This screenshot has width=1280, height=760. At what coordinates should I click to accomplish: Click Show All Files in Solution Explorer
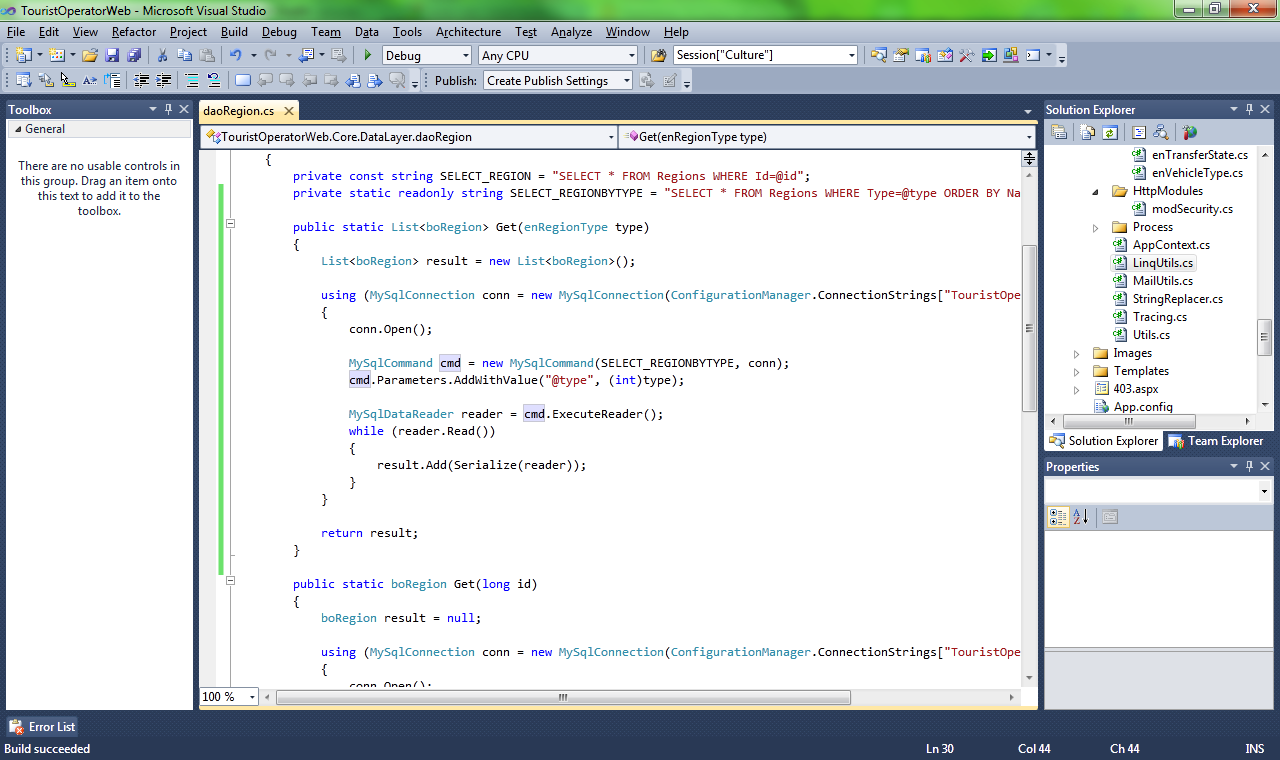(x=1086, y=132)
